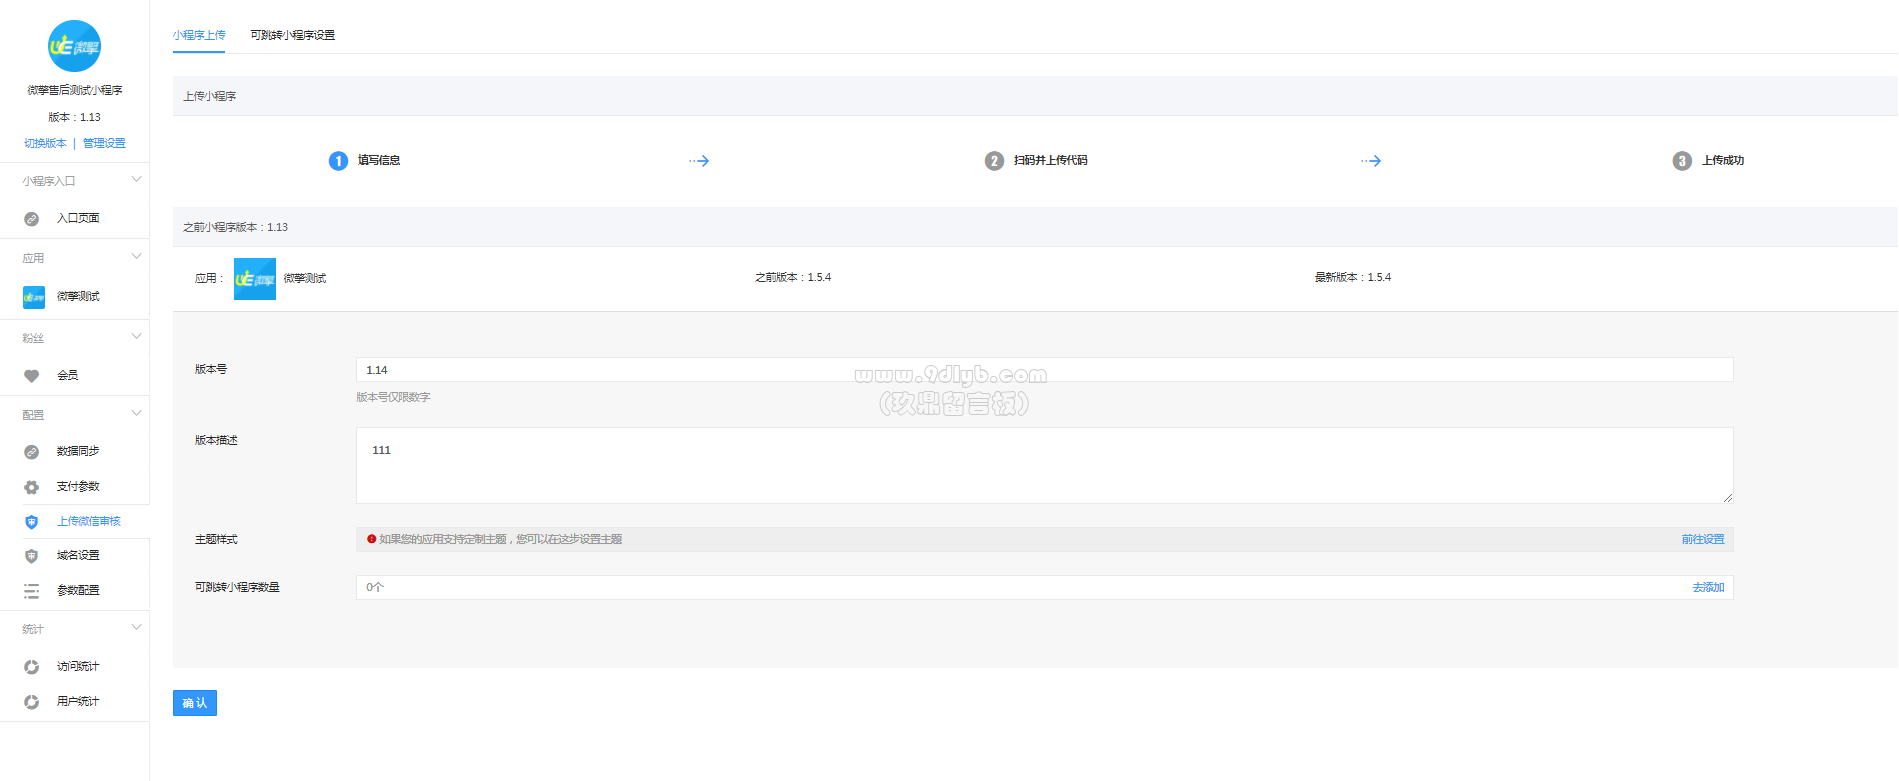The image size is (1899, 781).
Task: Collapse the 配置 sidebar section
Action: [x=136, y=414]
